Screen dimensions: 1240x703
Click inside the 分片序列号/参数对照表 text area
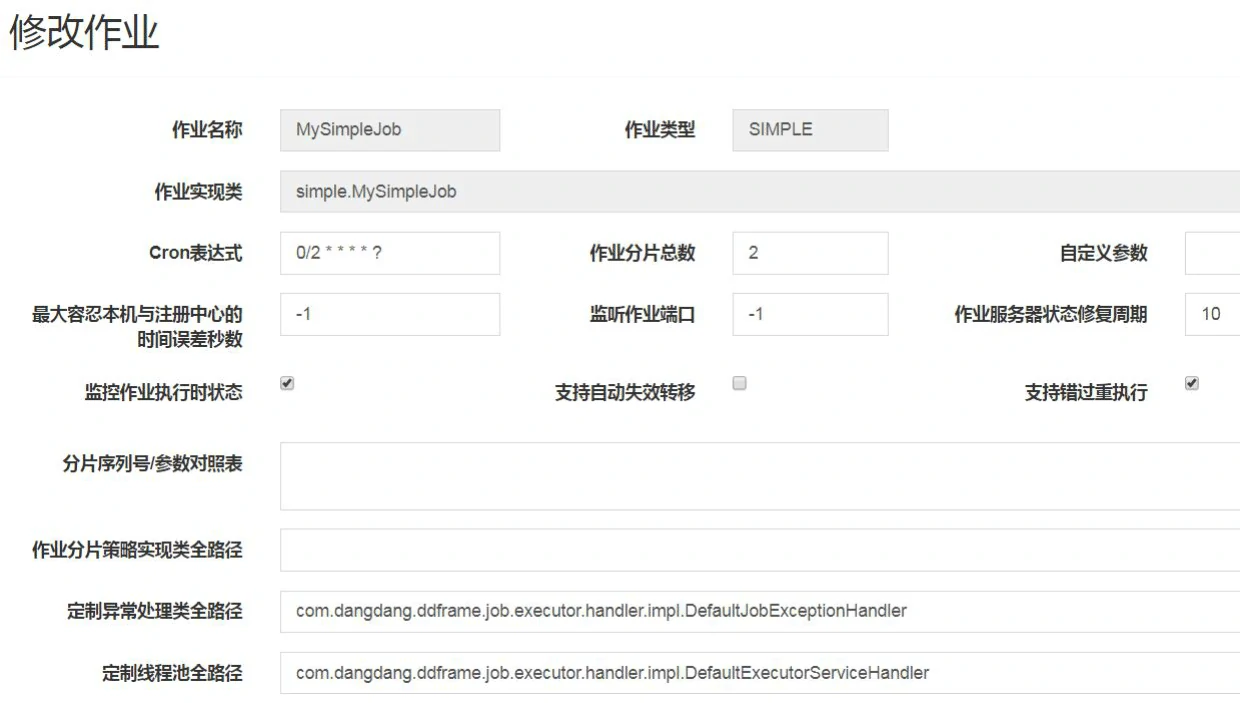point(760,476)
